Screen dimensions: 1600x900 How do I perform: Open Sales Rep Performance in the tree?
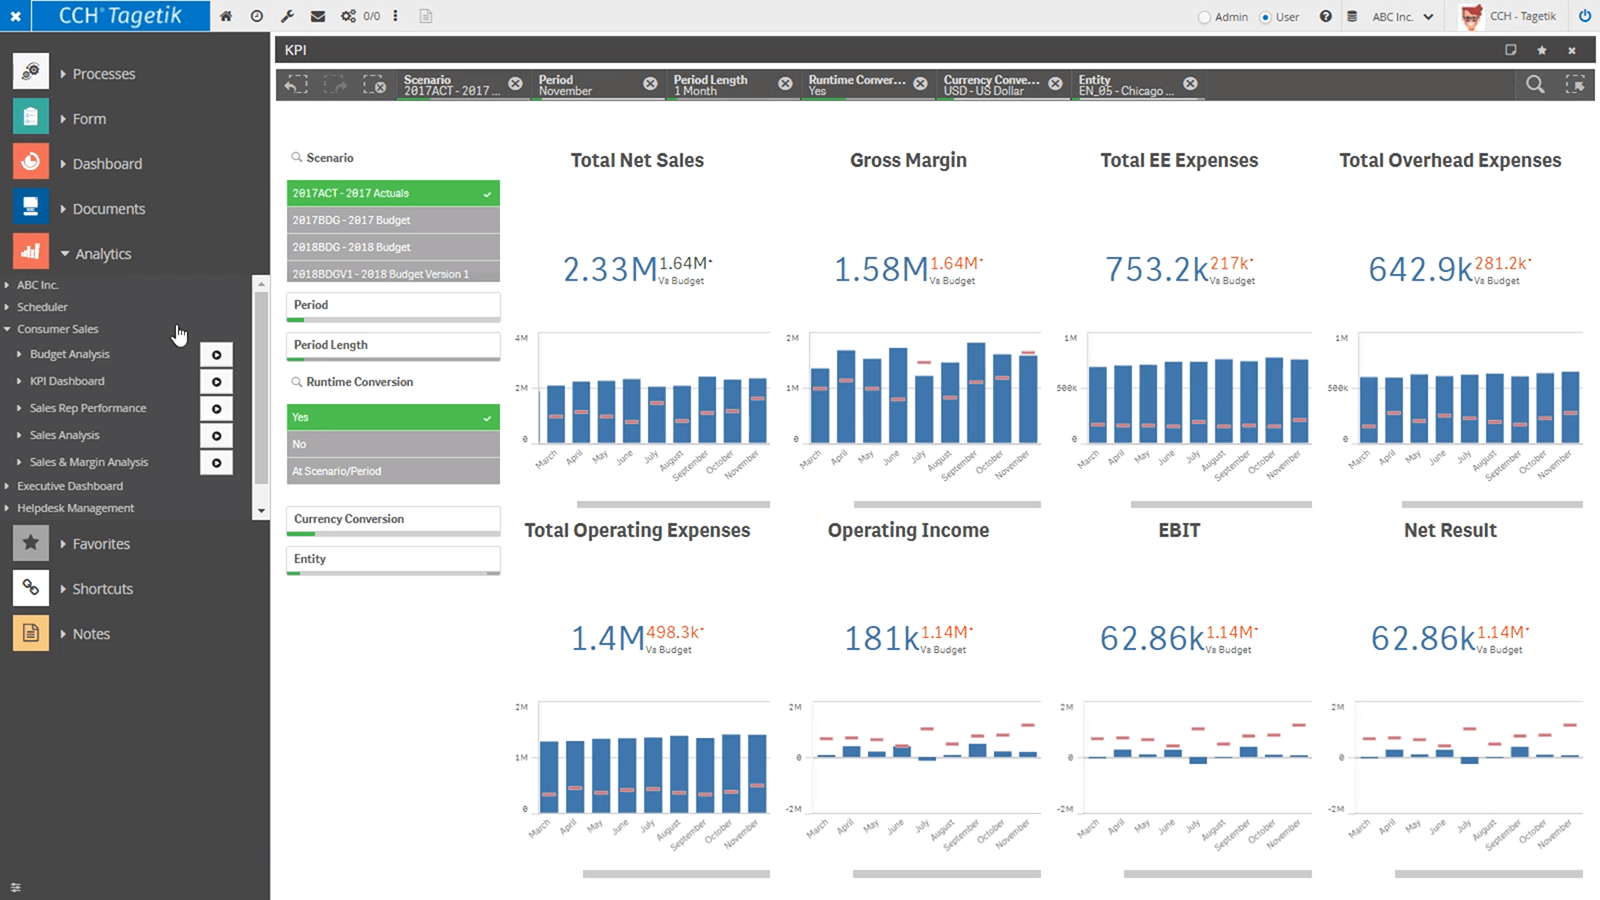88,408
